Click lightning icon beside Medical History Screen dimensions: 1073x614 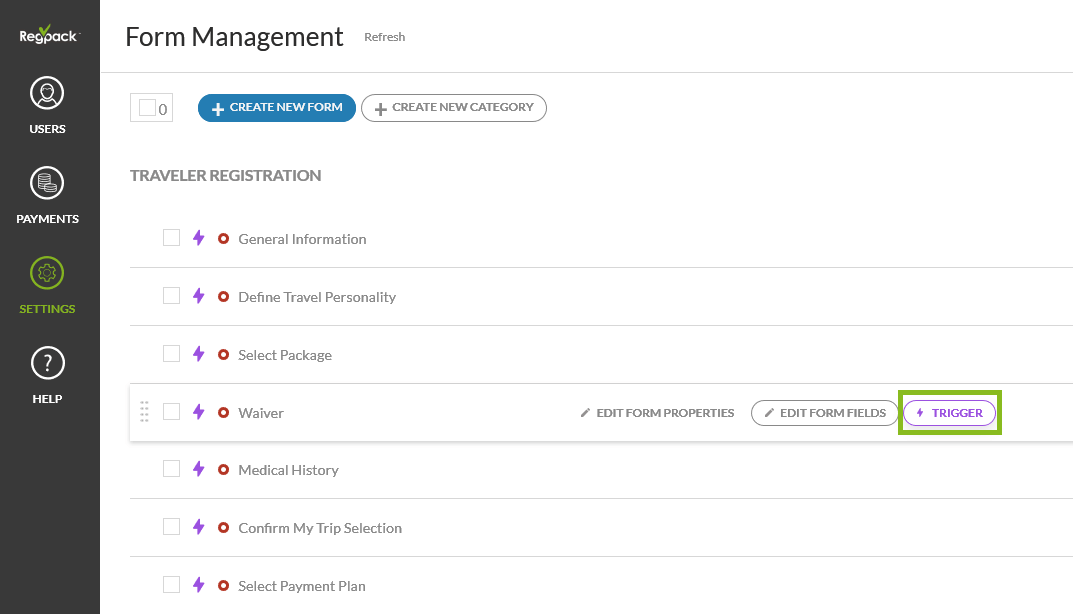(x=199, y=469)
